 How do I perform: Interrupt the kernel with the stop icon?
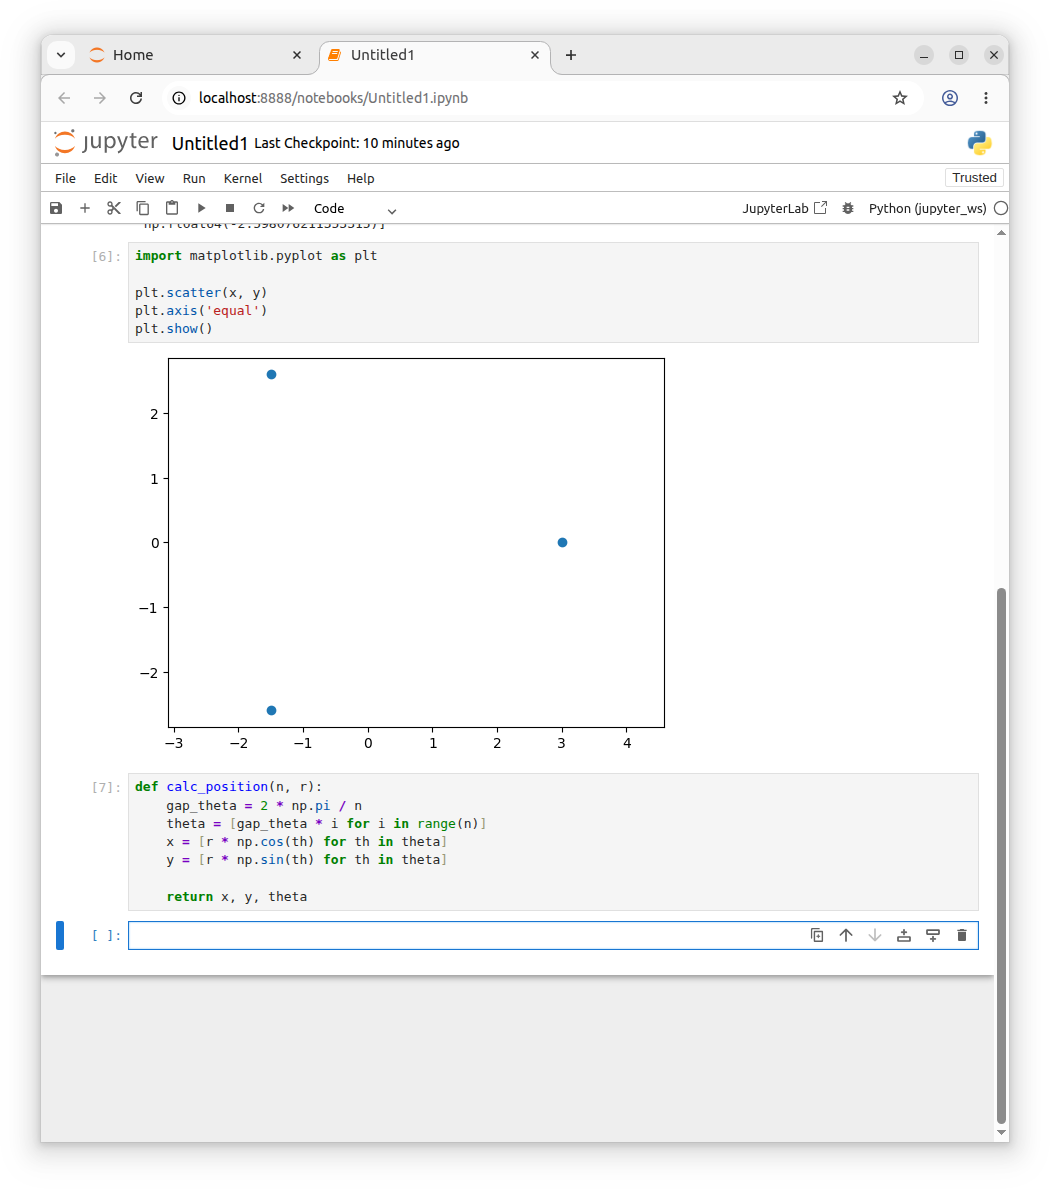230,208
